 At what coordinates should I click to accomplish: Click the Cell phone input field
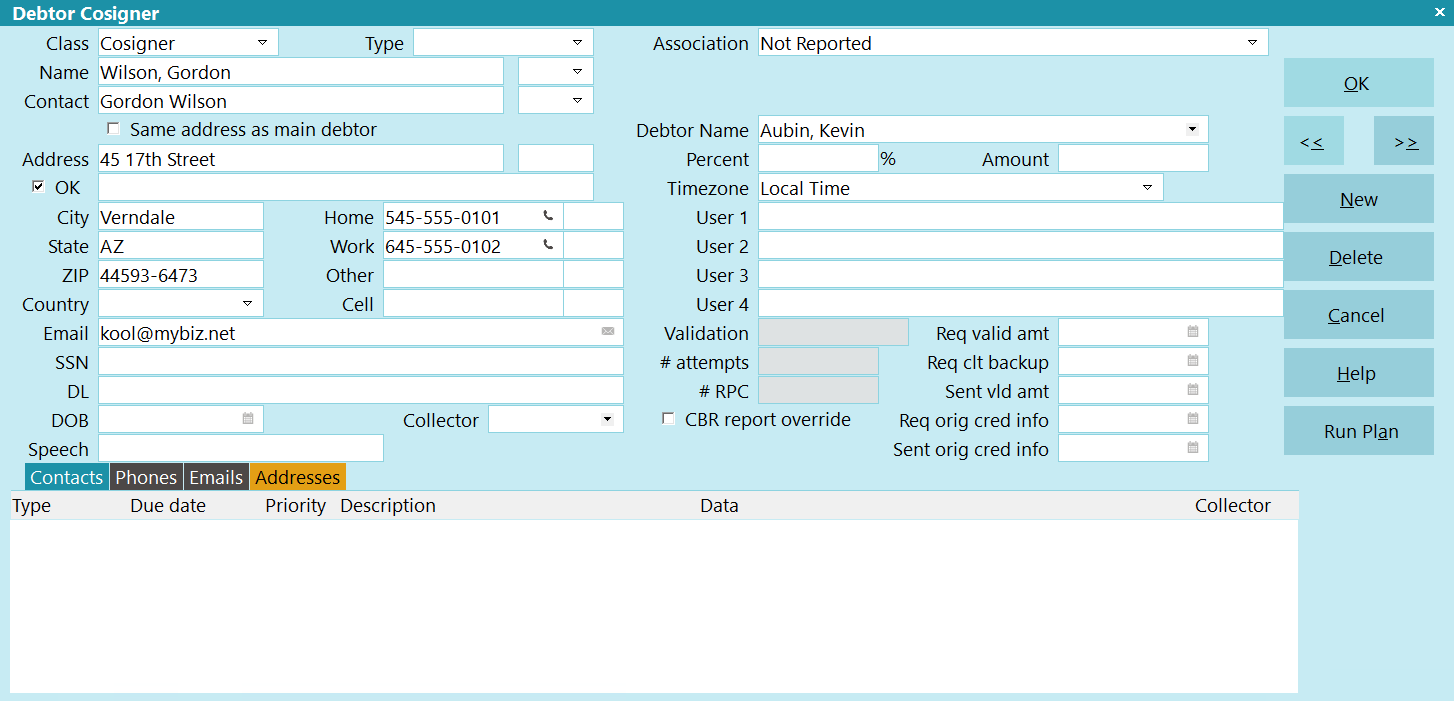pos(473,304)
